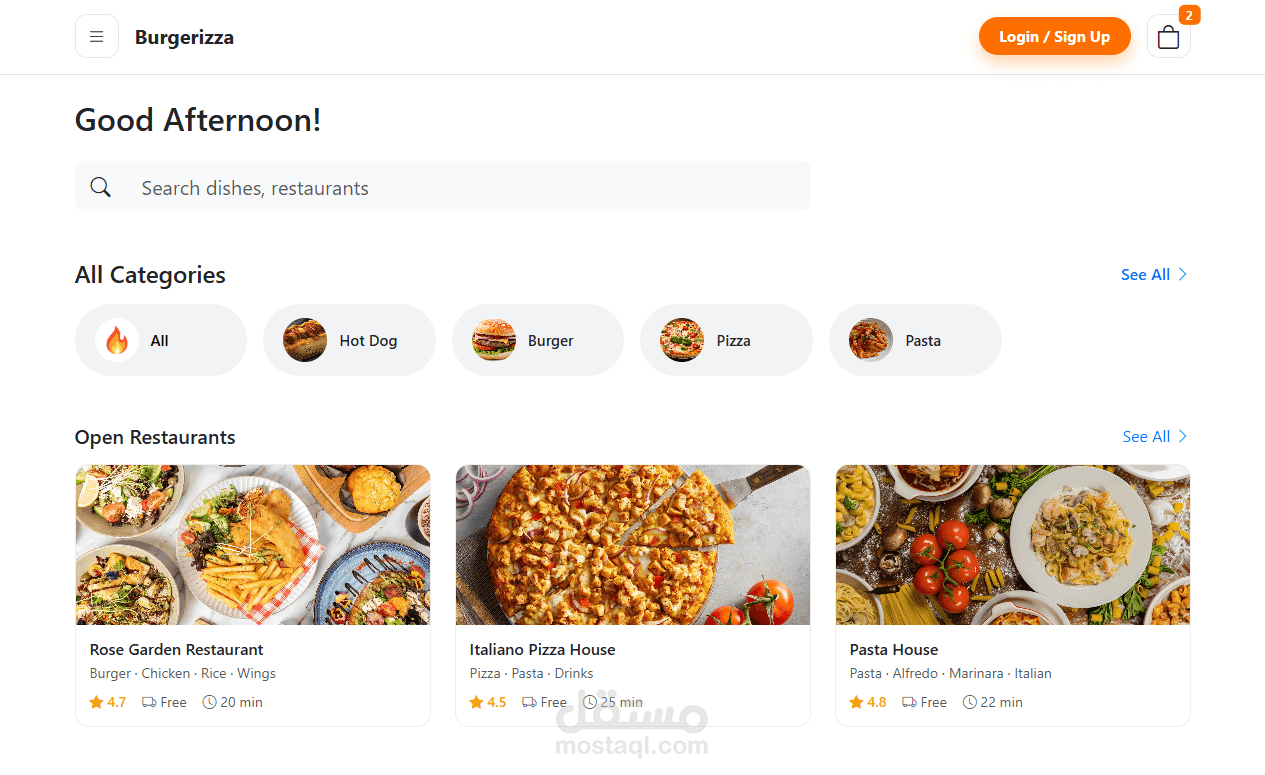
Task: Click the fire icon in All category
Action: [x=117, y=341]
